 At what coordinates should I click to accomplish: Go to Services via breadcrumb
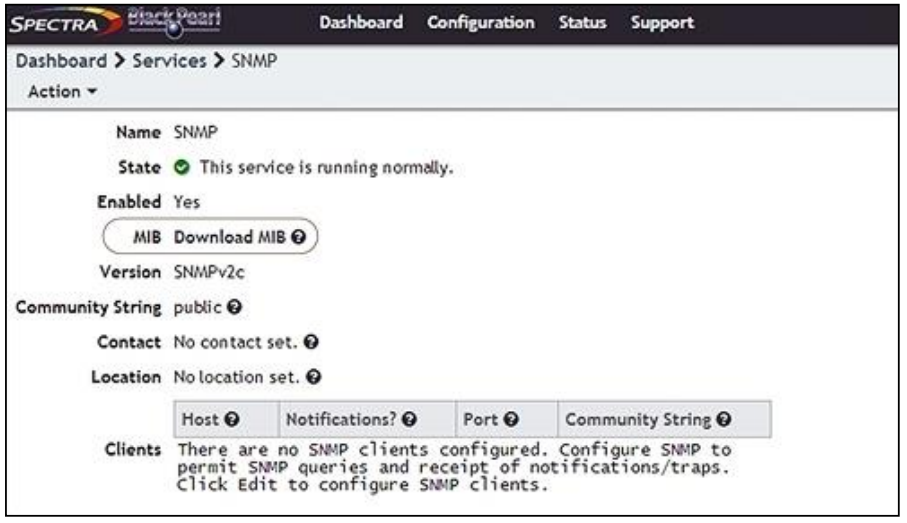click(169, 61)
